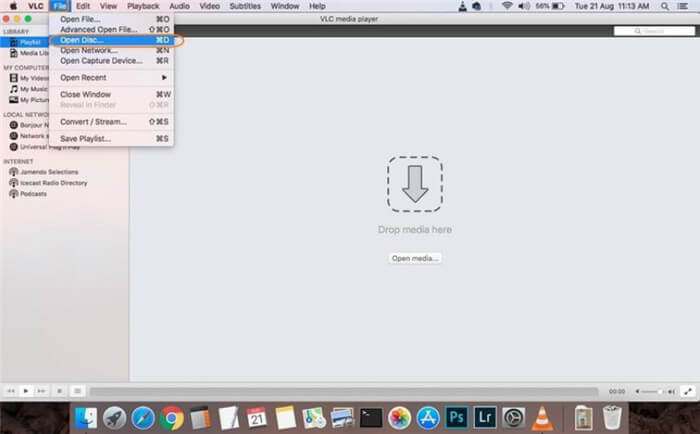Open Maps from the Dock
The width and height of the screenshot is (700, 434).
pos(314,418)
